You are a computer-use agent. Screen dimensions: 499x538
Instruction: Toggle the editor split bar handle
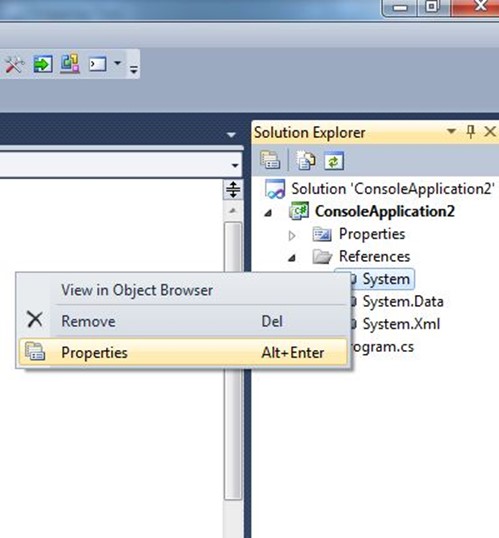pyautogui.click(x=233, y=189)
